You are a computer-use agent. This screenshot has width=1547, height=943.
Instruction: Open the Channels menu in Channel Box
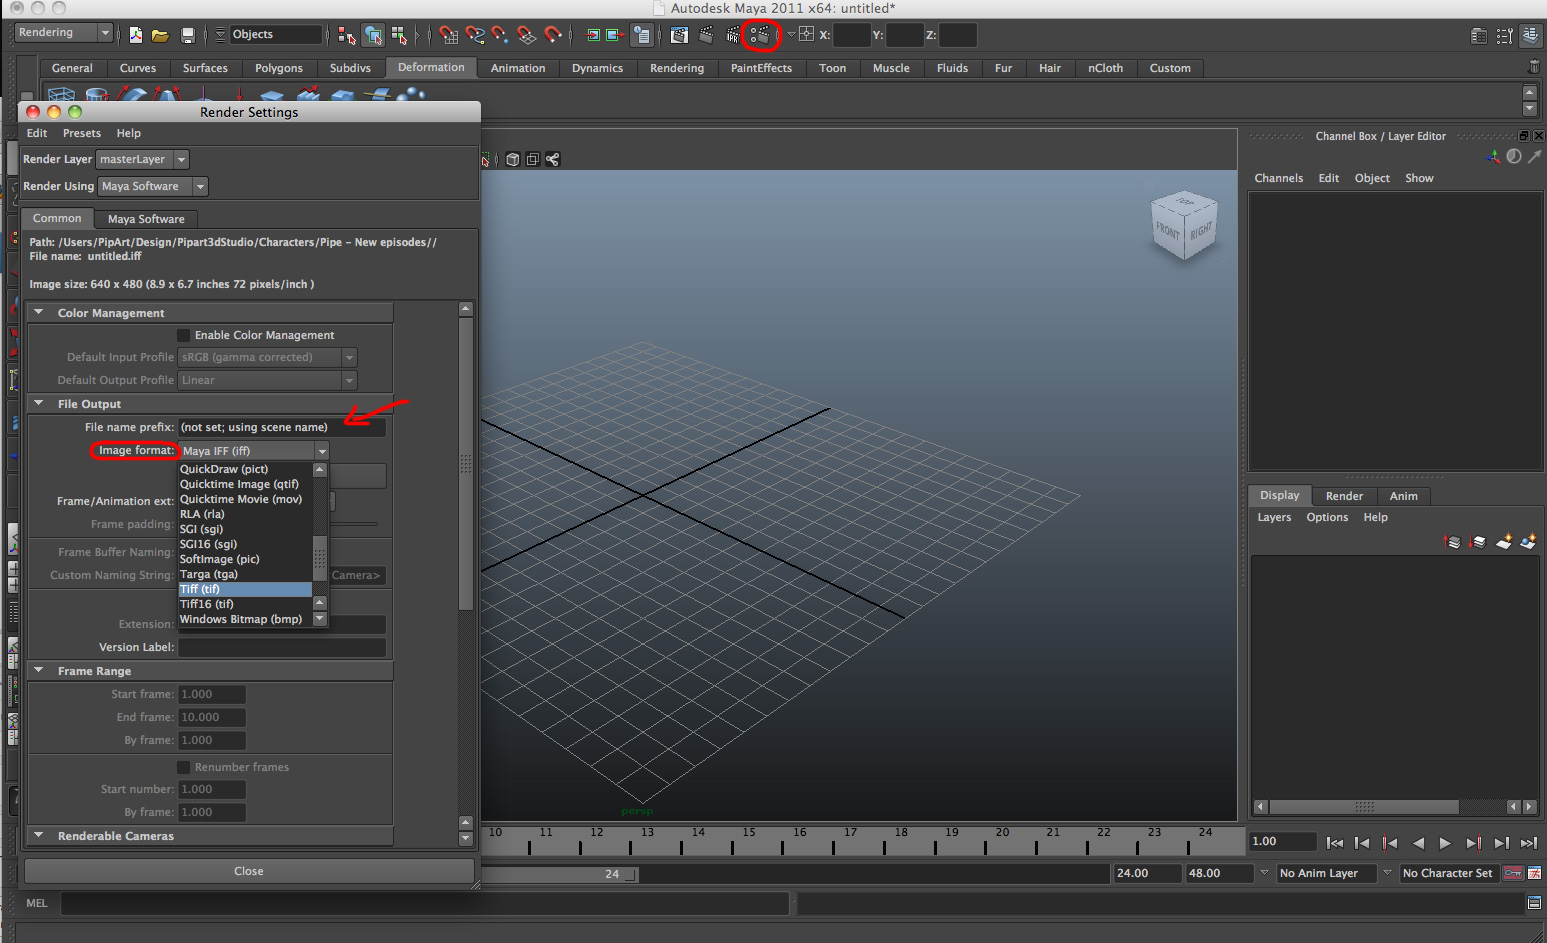coord(1279,178)
